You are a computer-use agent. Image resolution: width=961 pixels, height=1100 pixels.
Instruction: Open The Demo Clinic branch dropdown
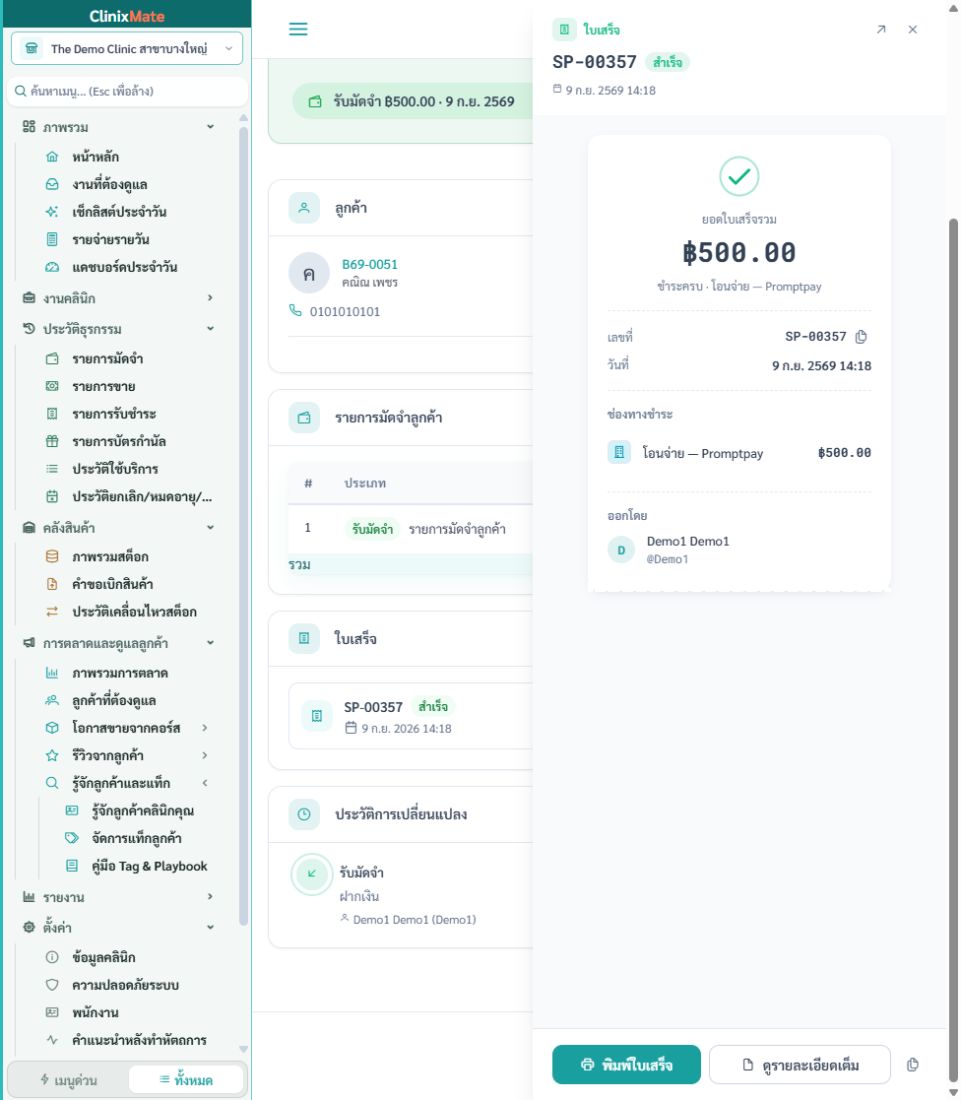click(127, 48)
